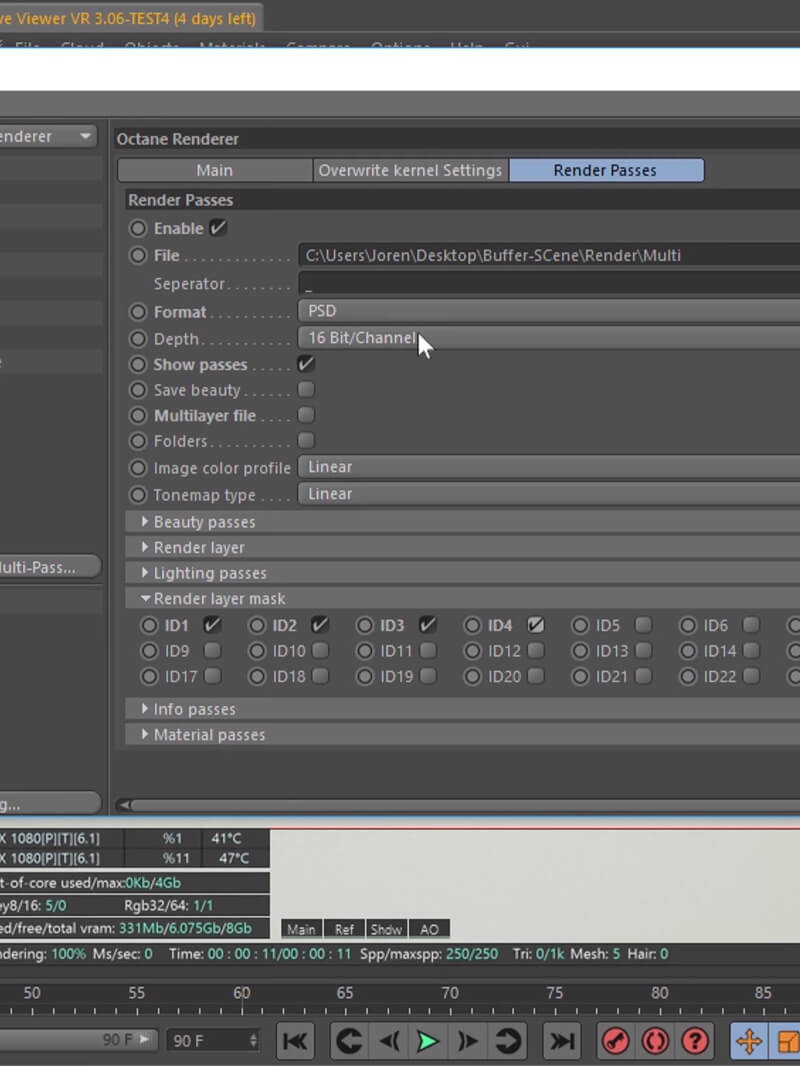Open the Format dropdown showing PSD
The image size is (800, 1066).
pos(549,311)
